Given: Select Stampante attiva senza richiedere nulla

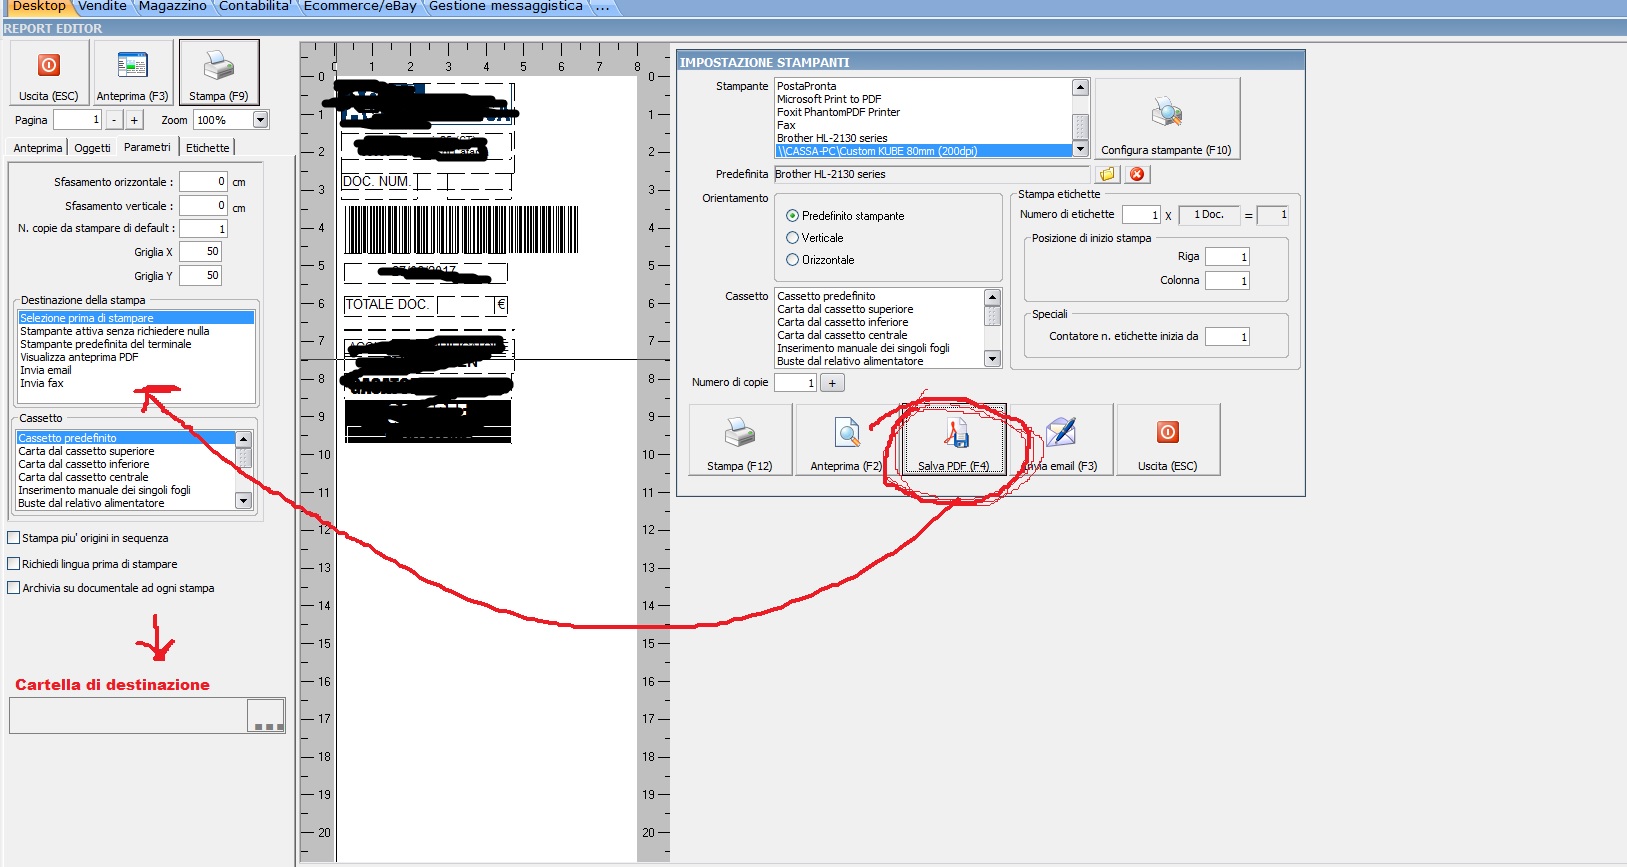Looking at the screenshot, I should (x=136, y=331).
